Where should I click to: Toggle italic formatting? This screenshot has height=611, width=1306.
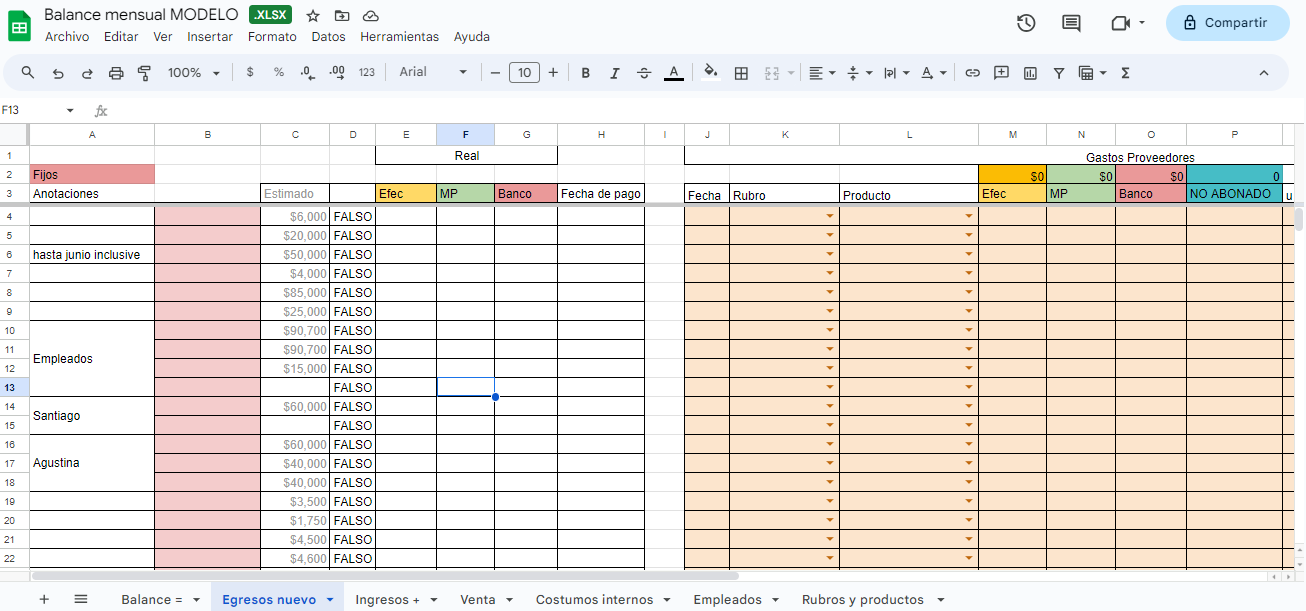pos(614,72)
